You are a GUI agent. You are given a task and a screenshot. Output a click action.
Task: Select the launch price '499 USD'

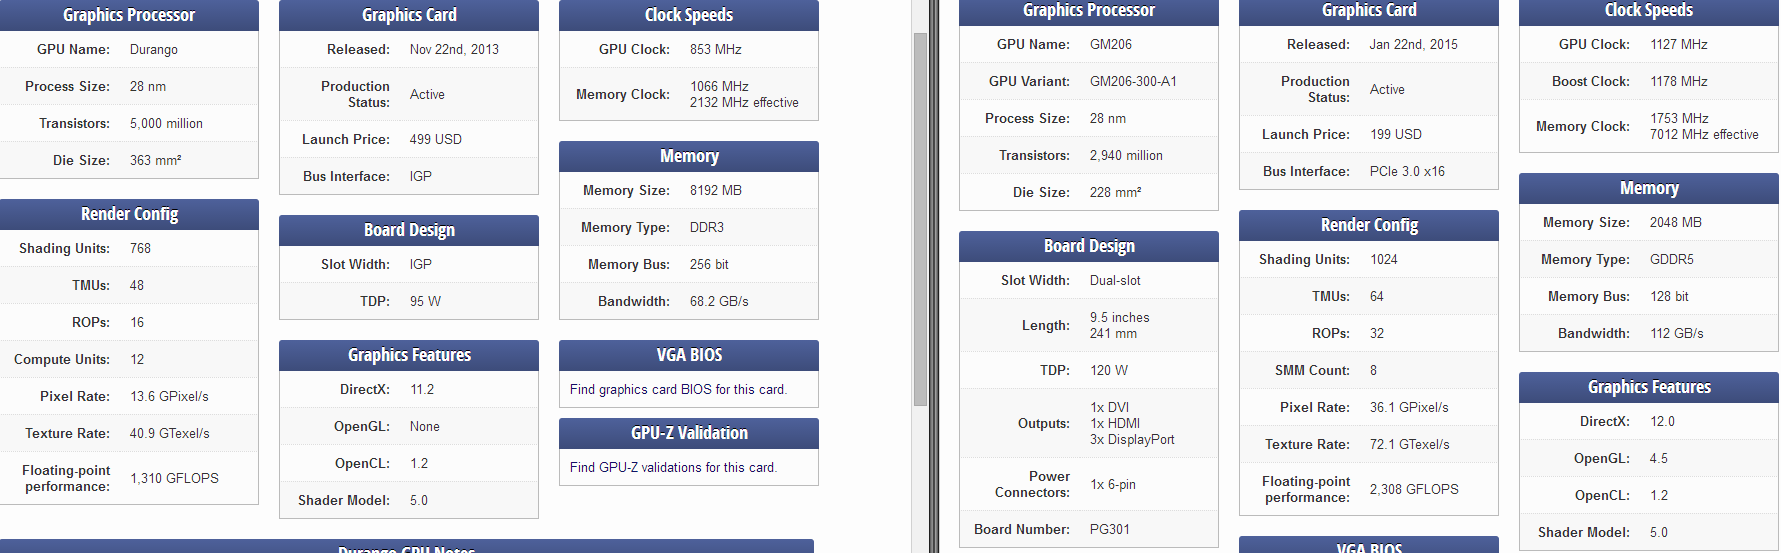pos(436,139)
